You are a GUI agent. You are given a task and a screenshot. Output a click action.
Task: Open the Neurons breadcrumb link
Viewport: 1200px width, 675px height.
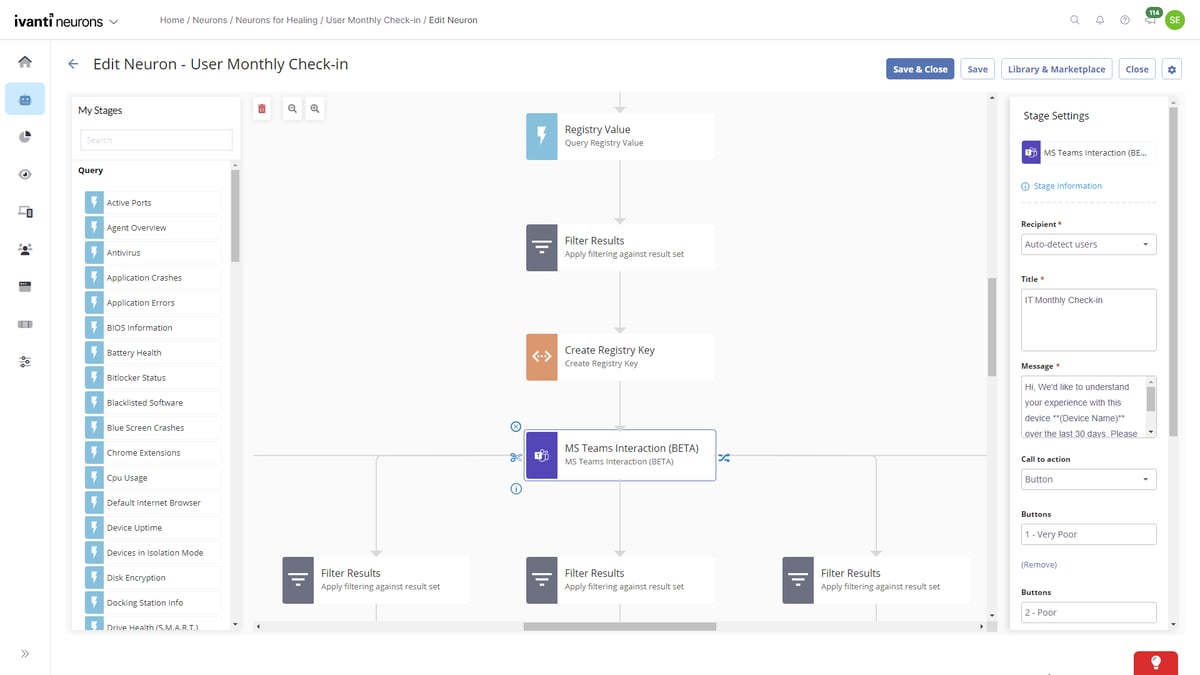(x=210, y=19)
